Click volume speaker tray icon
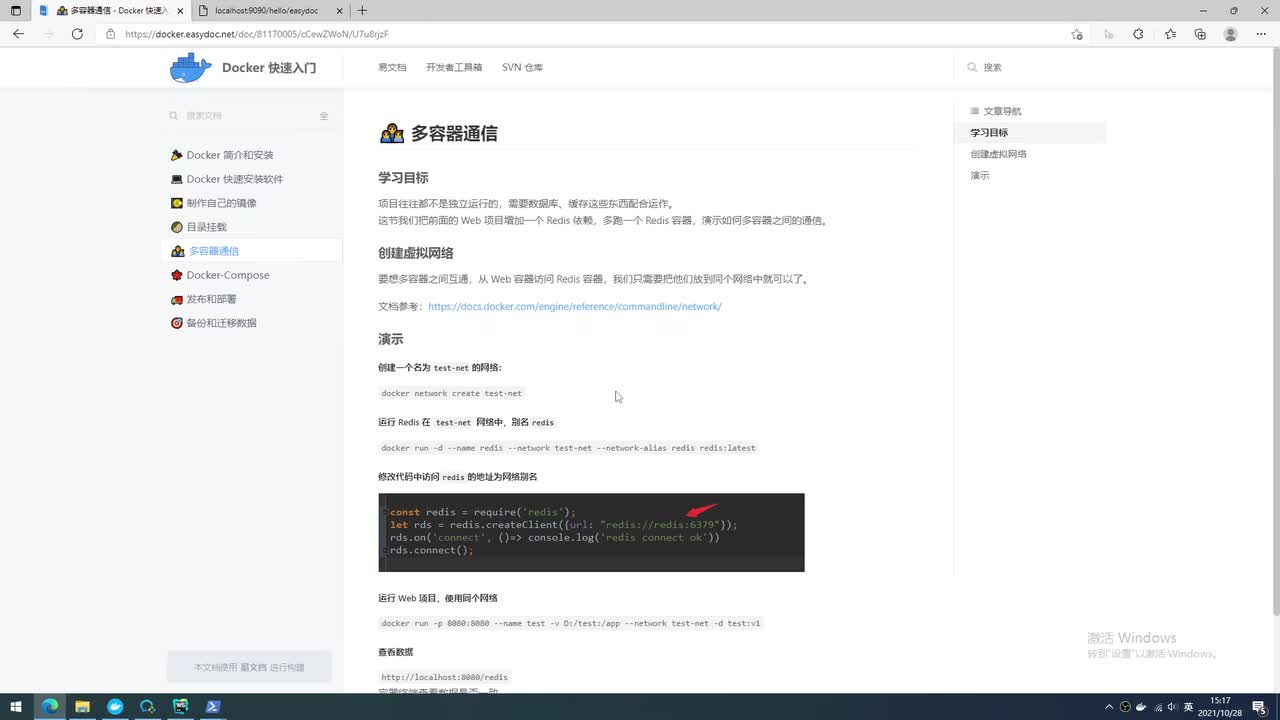Image resolution: width=1280 pixels, height=720 pixels. pos(1172,706)
